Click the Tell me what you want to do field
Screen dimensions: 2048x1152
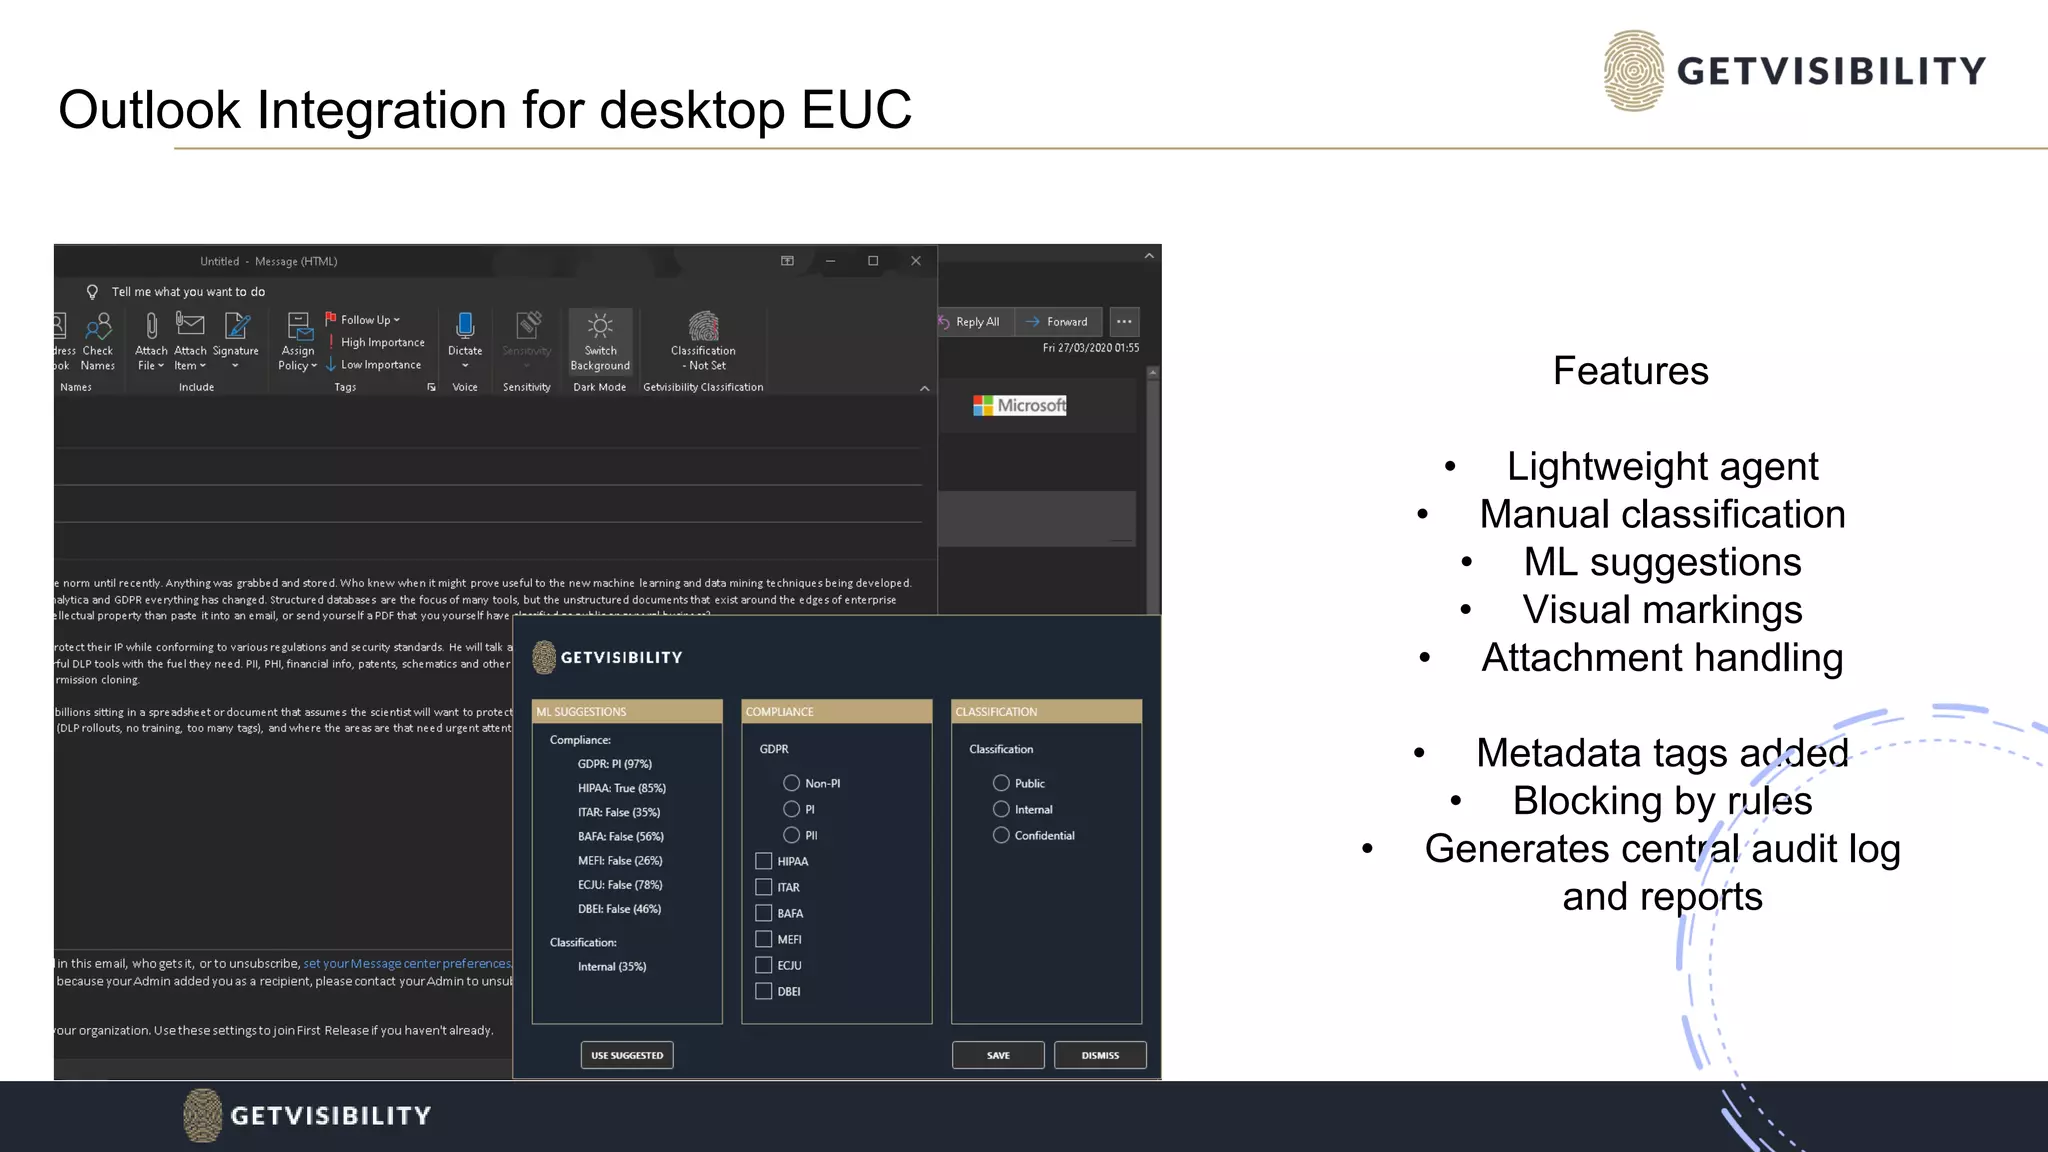[188, 292]
